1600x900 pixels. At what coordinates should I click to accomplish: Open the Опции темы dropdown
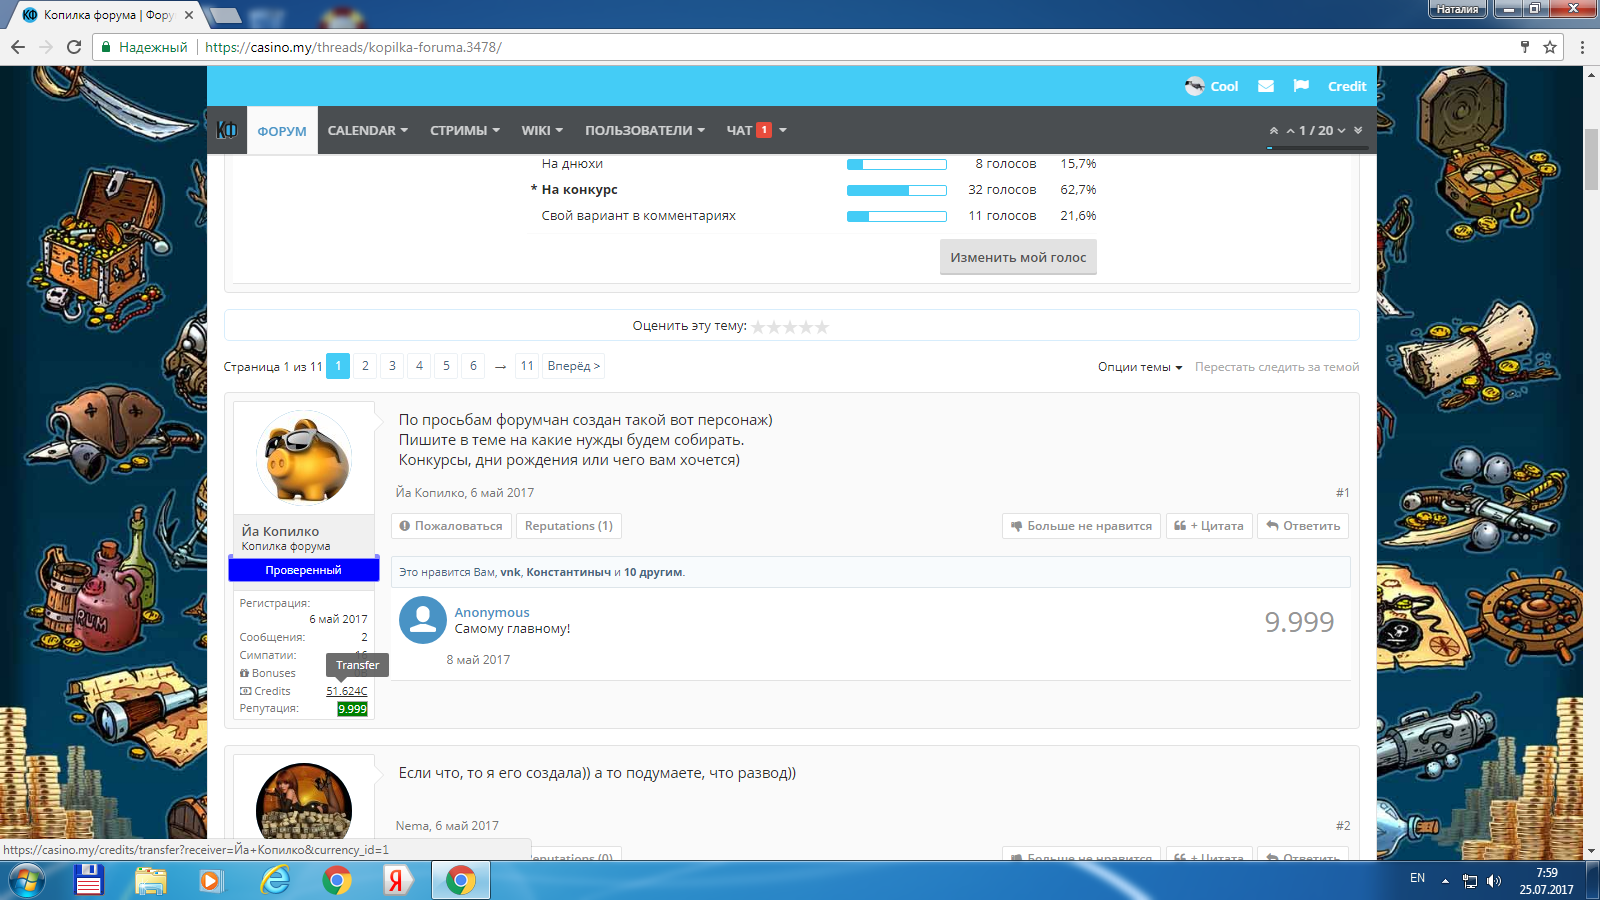click(x=1140, y=367)
